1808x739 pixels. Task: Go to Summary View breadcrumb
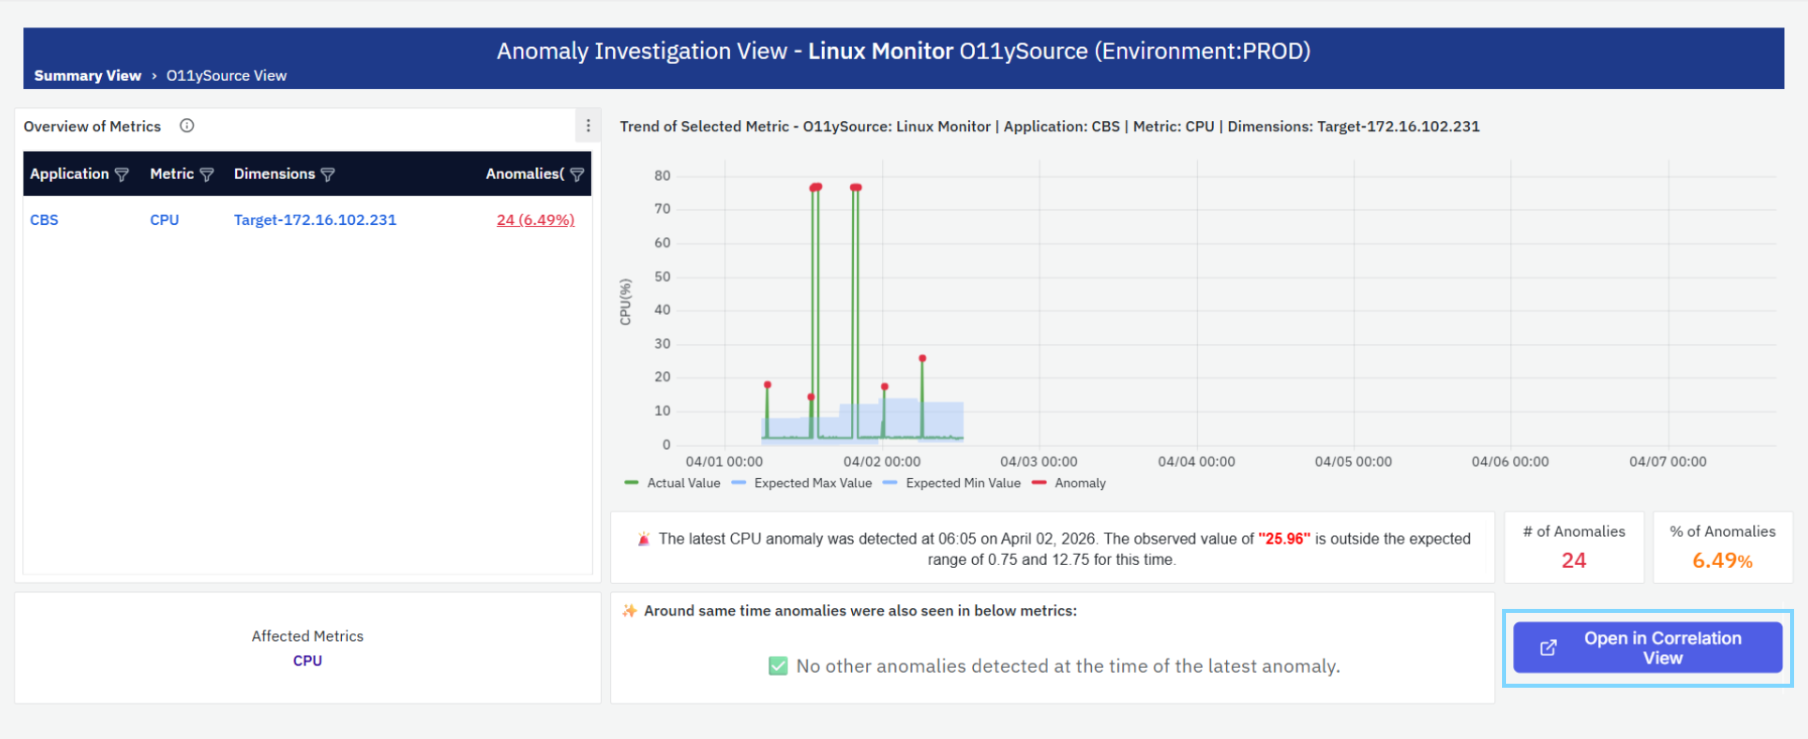(88, 76)
